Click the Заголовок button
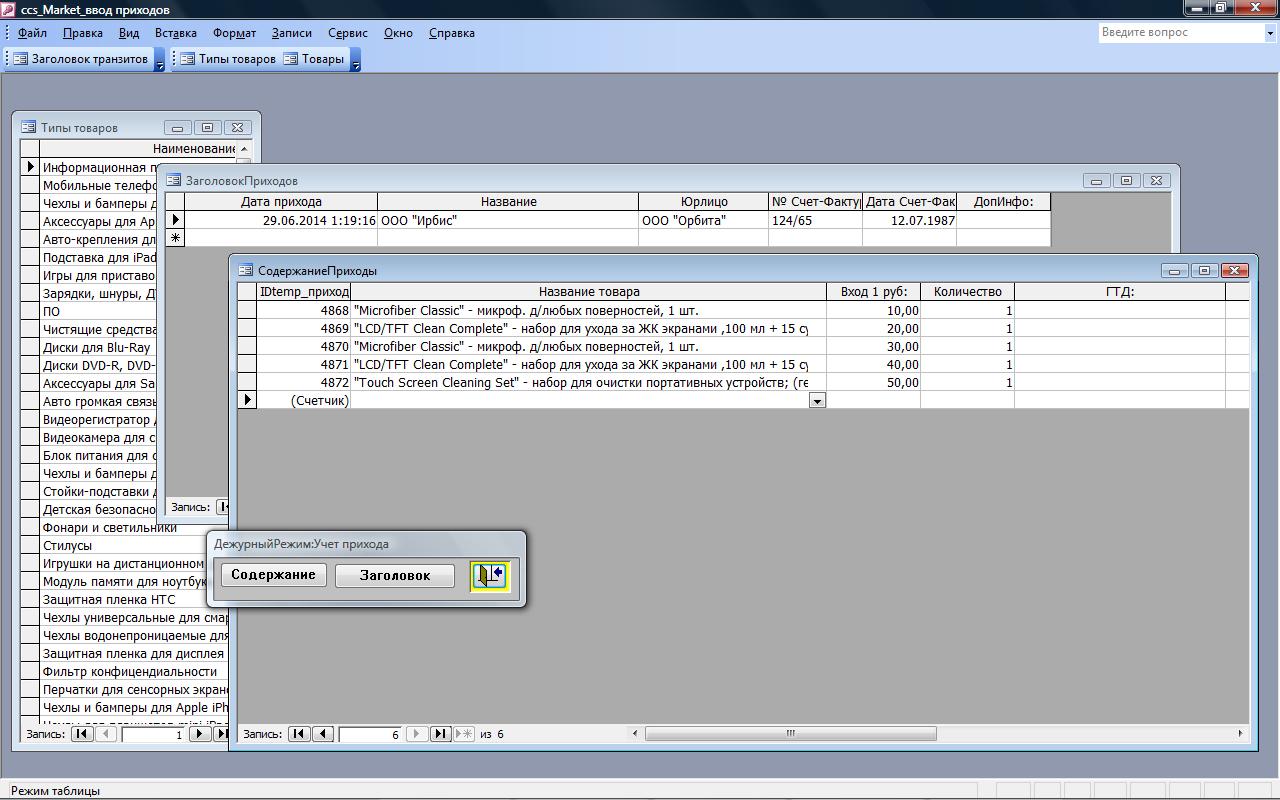Screen dimensions: 1280x800 tap(395, 576)
